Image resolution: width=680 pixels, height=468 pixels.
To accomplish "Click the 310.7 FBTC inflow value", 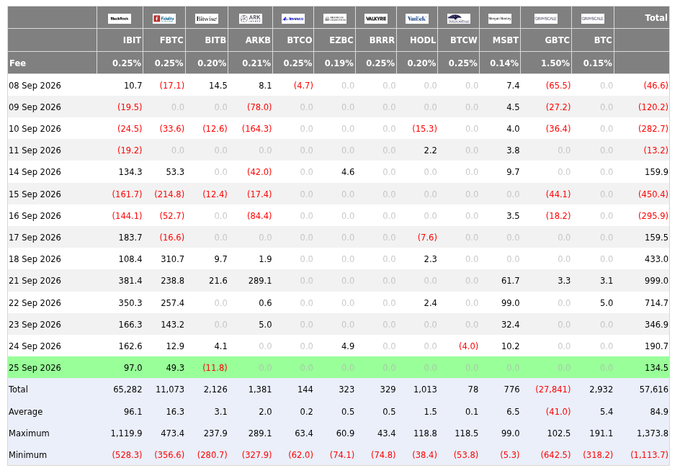I will point(172,259).
